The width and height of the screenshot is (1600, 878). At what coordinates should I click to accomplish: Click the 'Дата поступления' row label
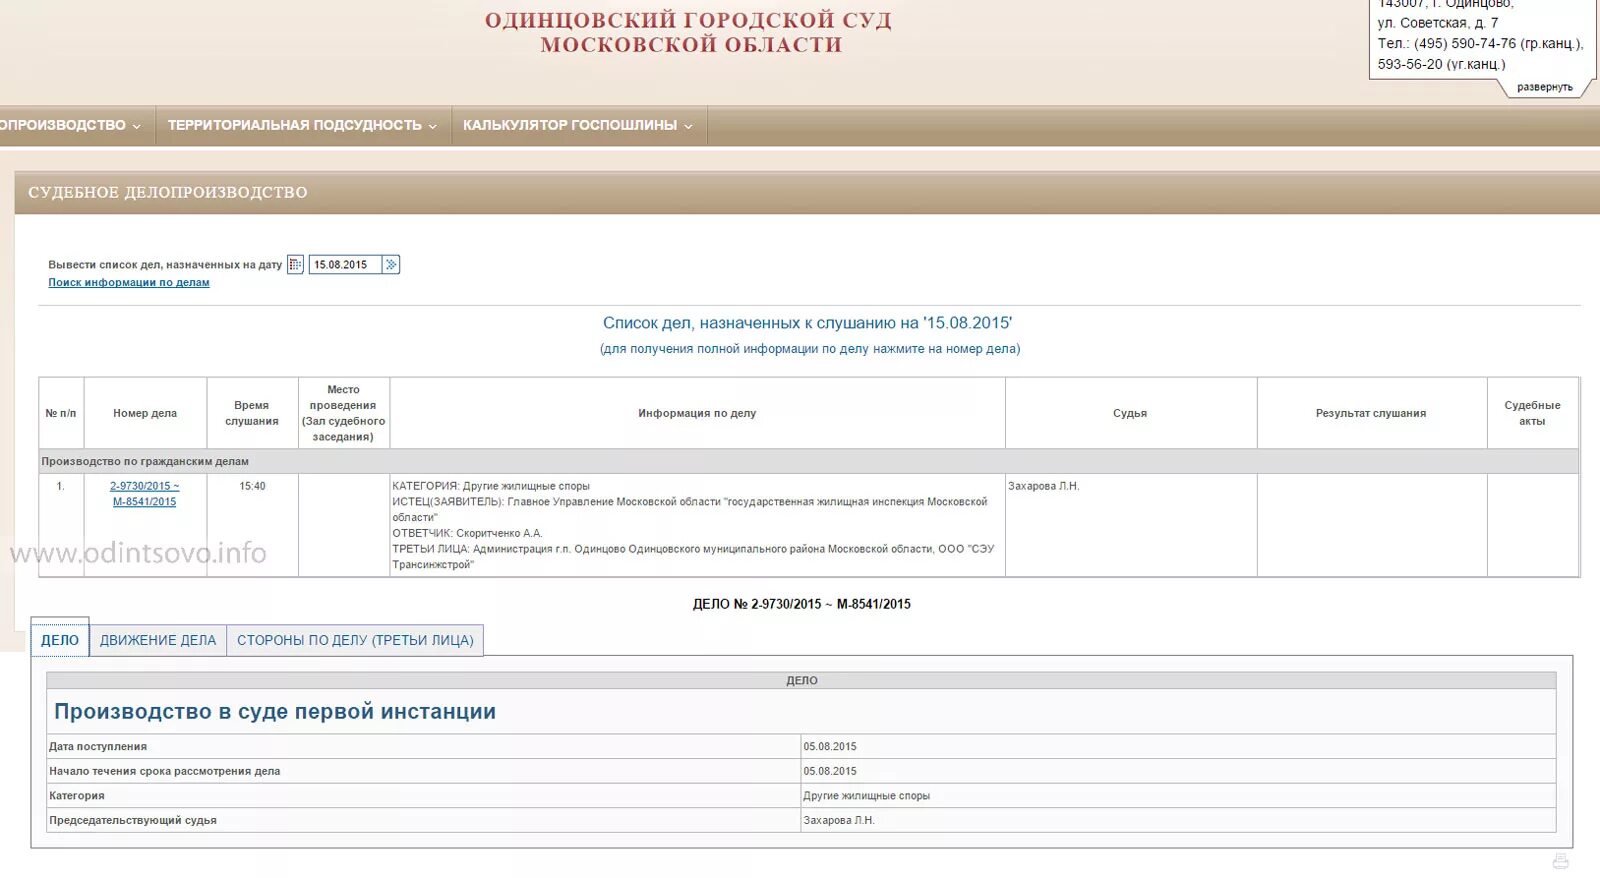98,746
